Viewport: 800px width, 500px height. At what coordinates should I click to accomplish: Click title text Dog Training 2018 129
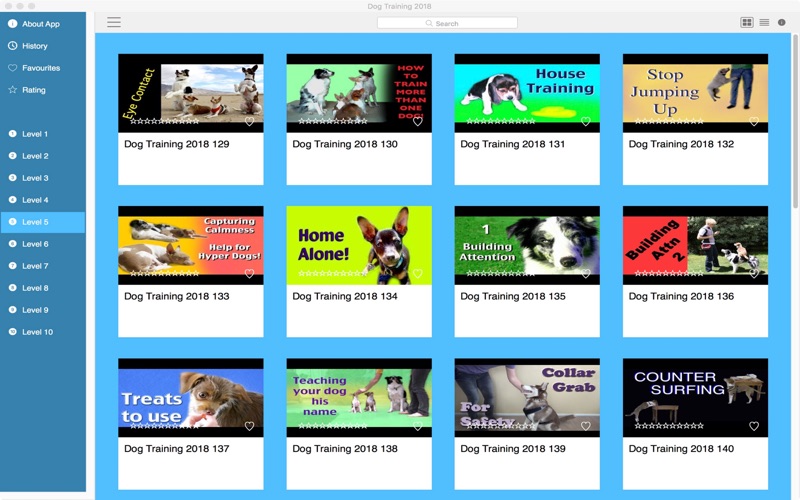click(x=177, y=144)
